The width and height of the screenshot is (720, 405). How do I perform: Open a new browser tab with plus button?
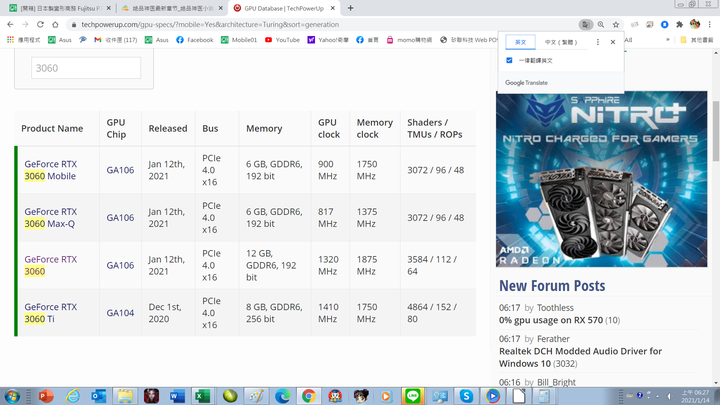tap(350, 8)
